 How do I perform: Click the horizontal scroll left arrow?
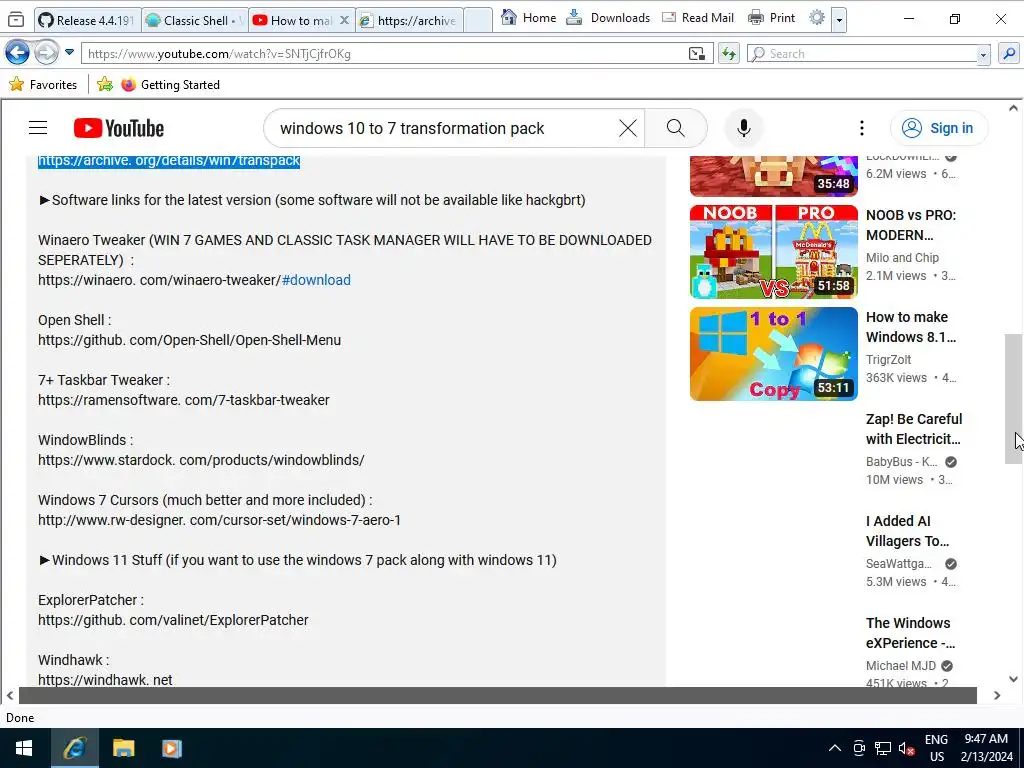pos(10,696)
